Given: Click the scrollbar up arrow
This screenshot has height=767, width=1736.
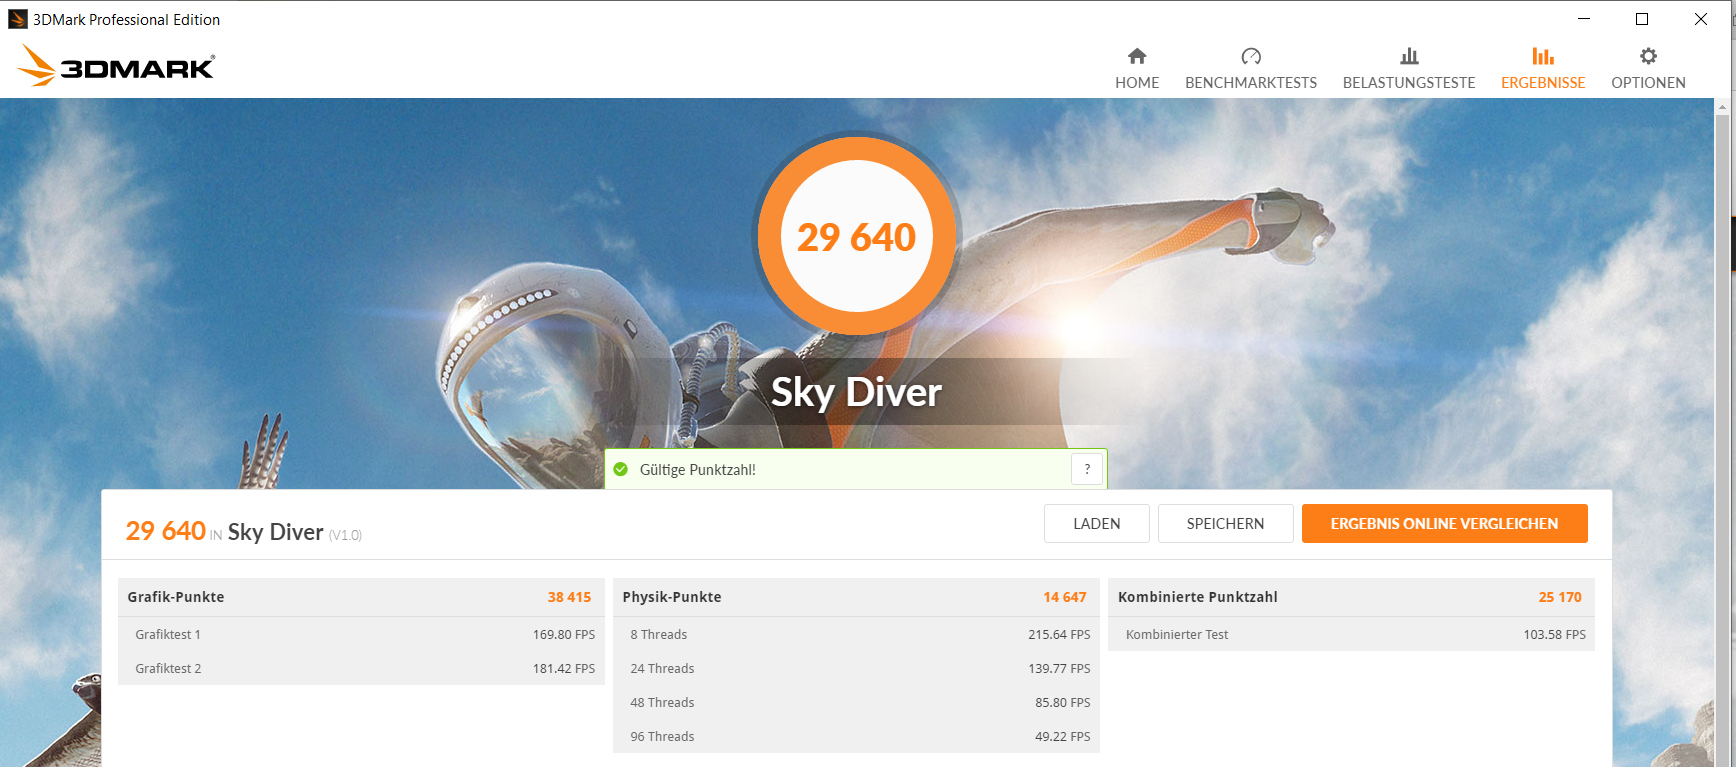Looking at the screenshot, I should tap(1722, 106).
